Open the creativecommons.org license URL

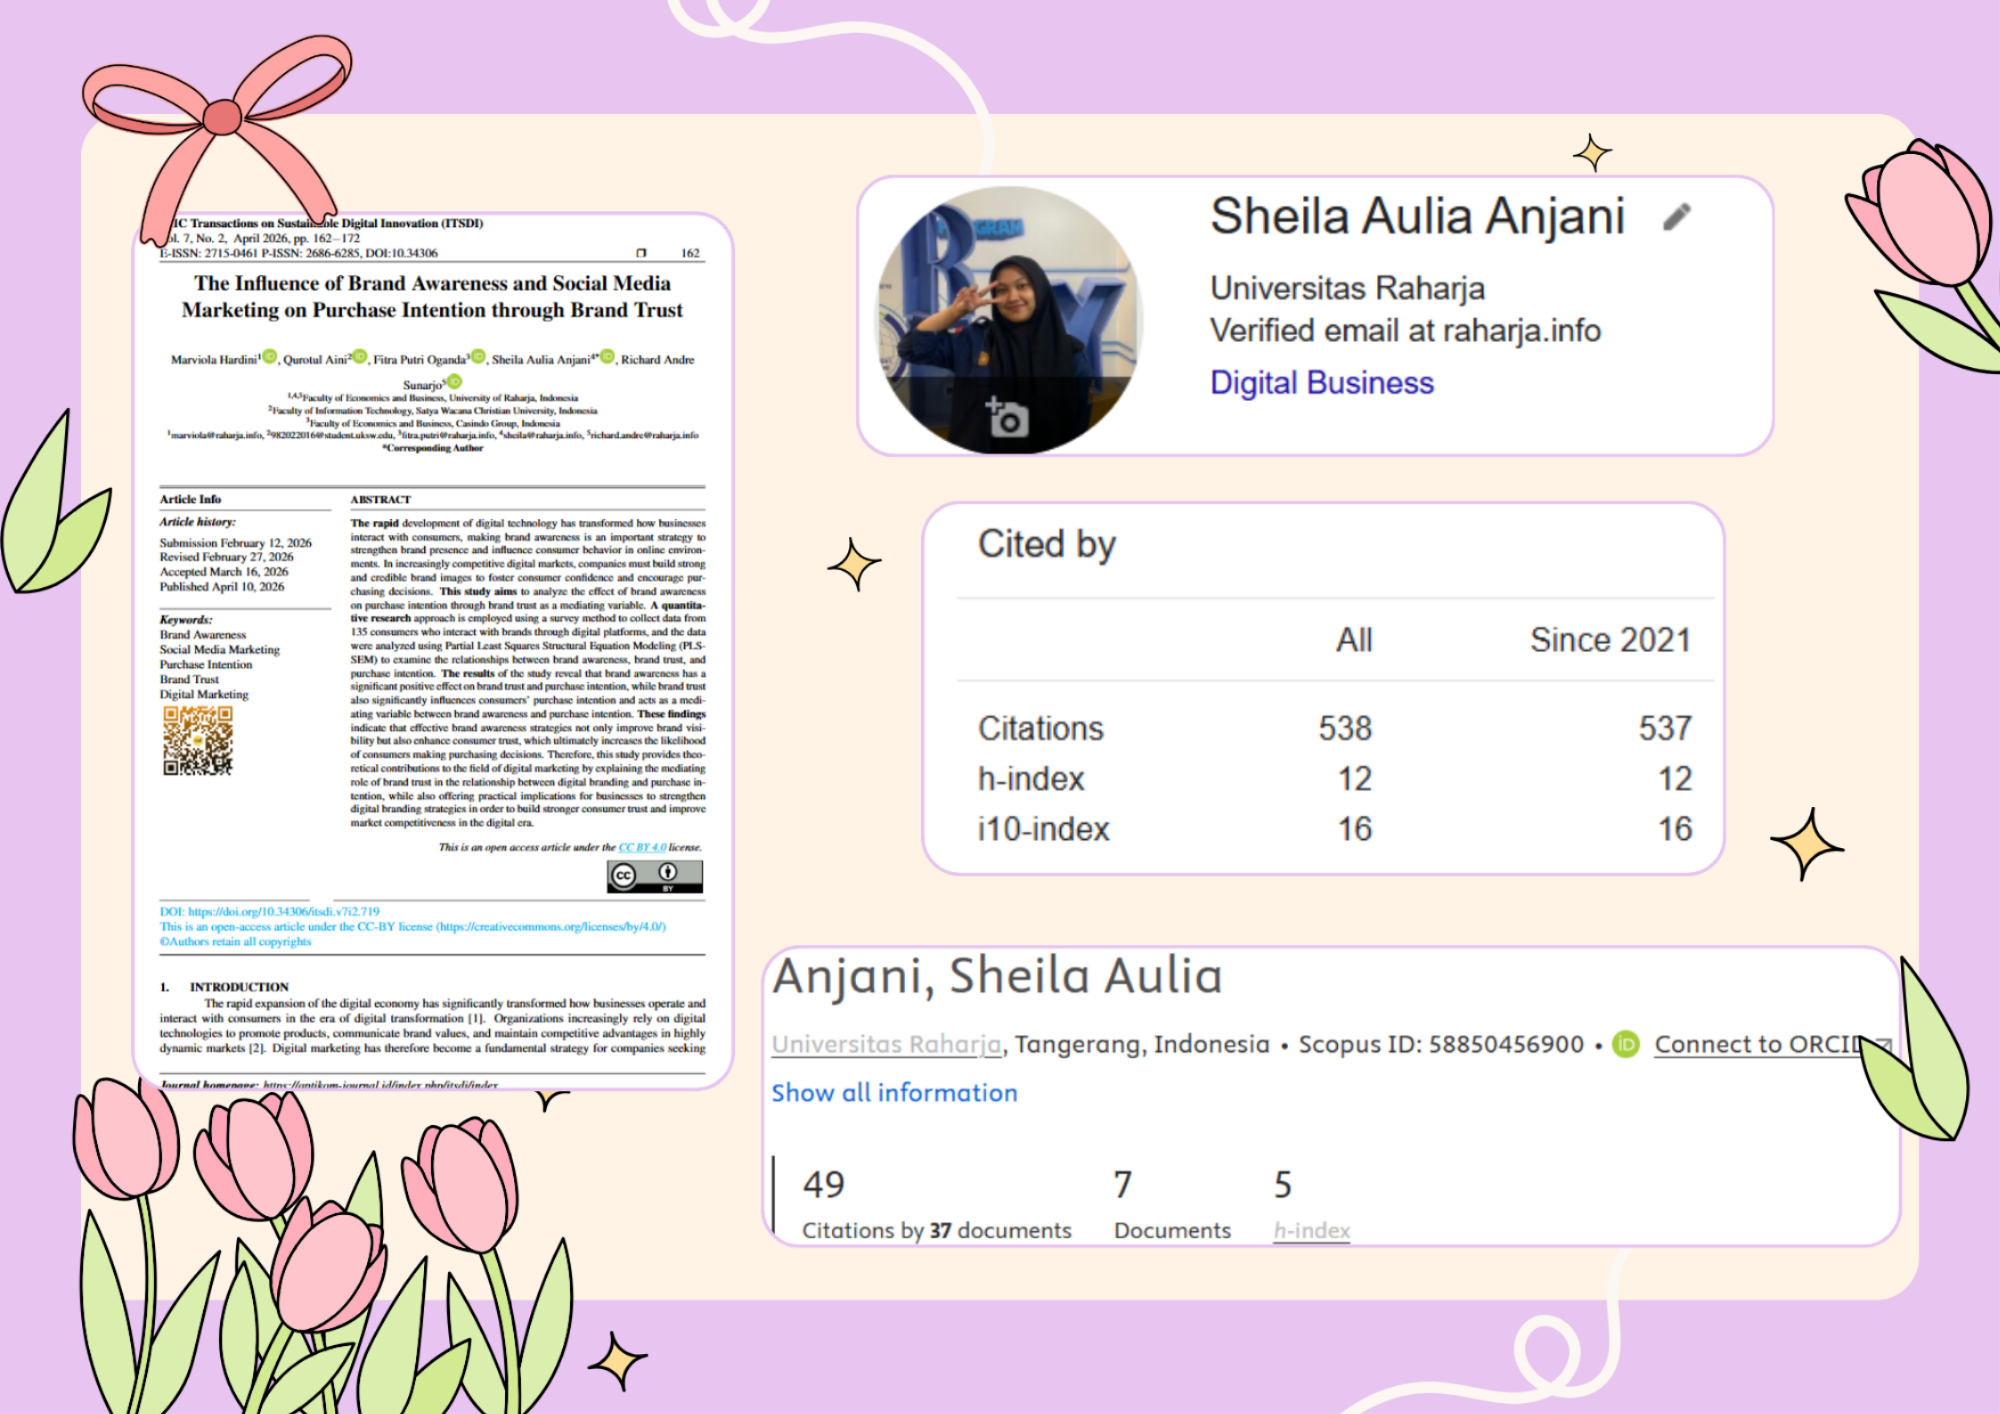(551, 927)
